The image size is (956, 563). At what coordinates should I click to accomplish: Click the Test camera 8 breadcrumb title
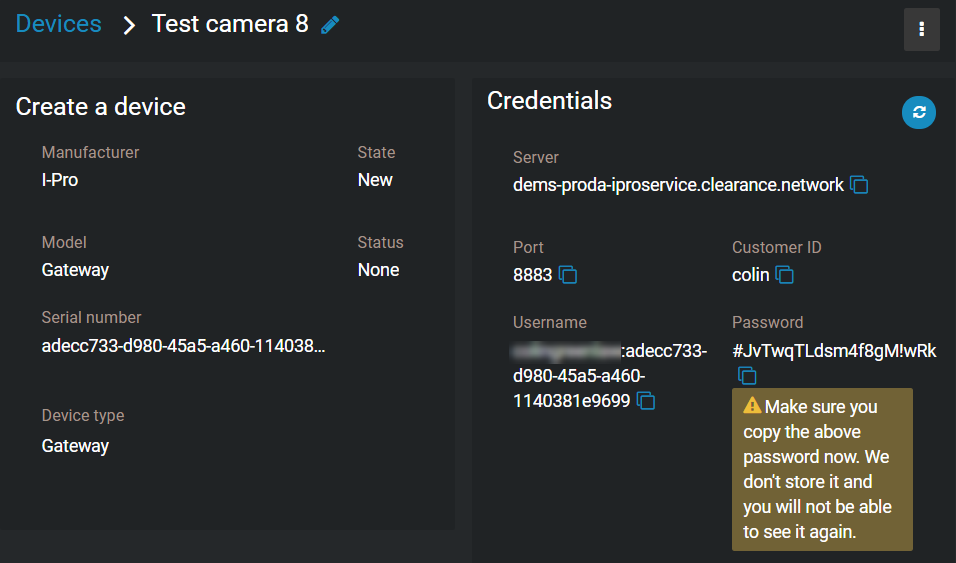(x=230, y=24)
